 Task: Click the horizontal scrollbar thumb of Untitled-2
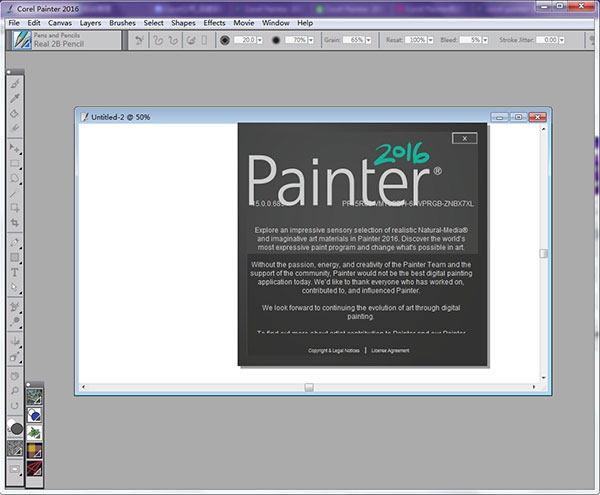click(x=309, y=388)
